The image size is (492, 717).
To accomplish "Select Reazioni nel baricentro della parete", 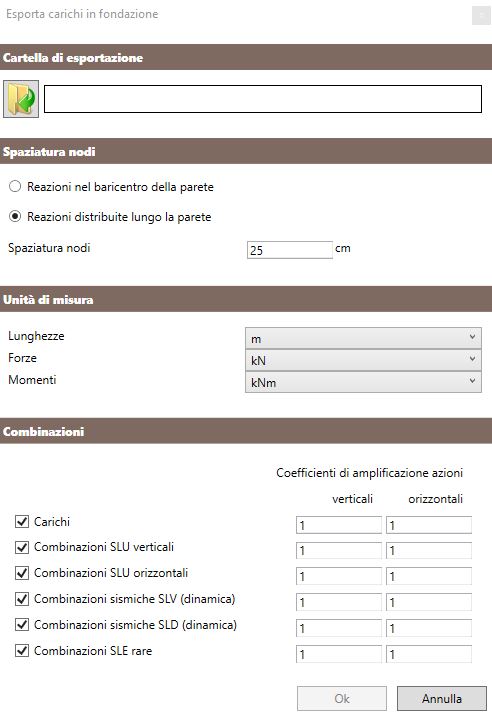I will click(15, 187).
